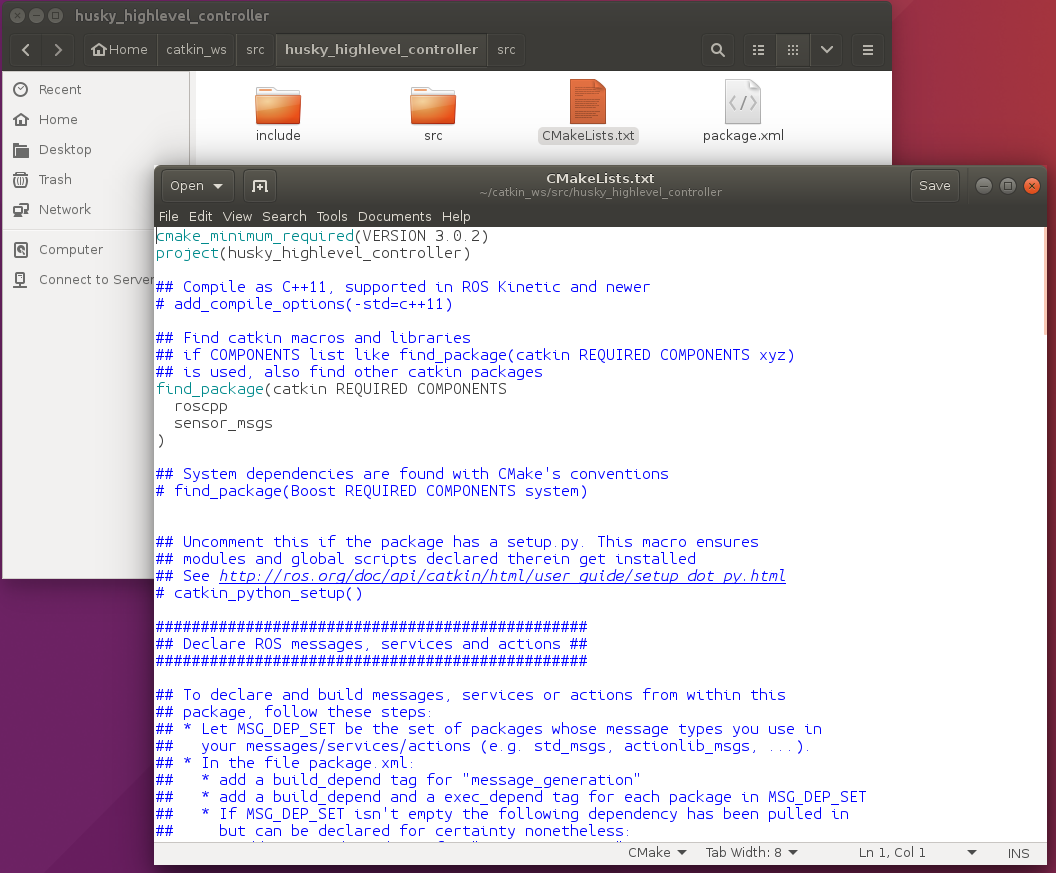Click the 'roscpp' line in editor
The image size is (1056, 873).
[x=201, y=406]
